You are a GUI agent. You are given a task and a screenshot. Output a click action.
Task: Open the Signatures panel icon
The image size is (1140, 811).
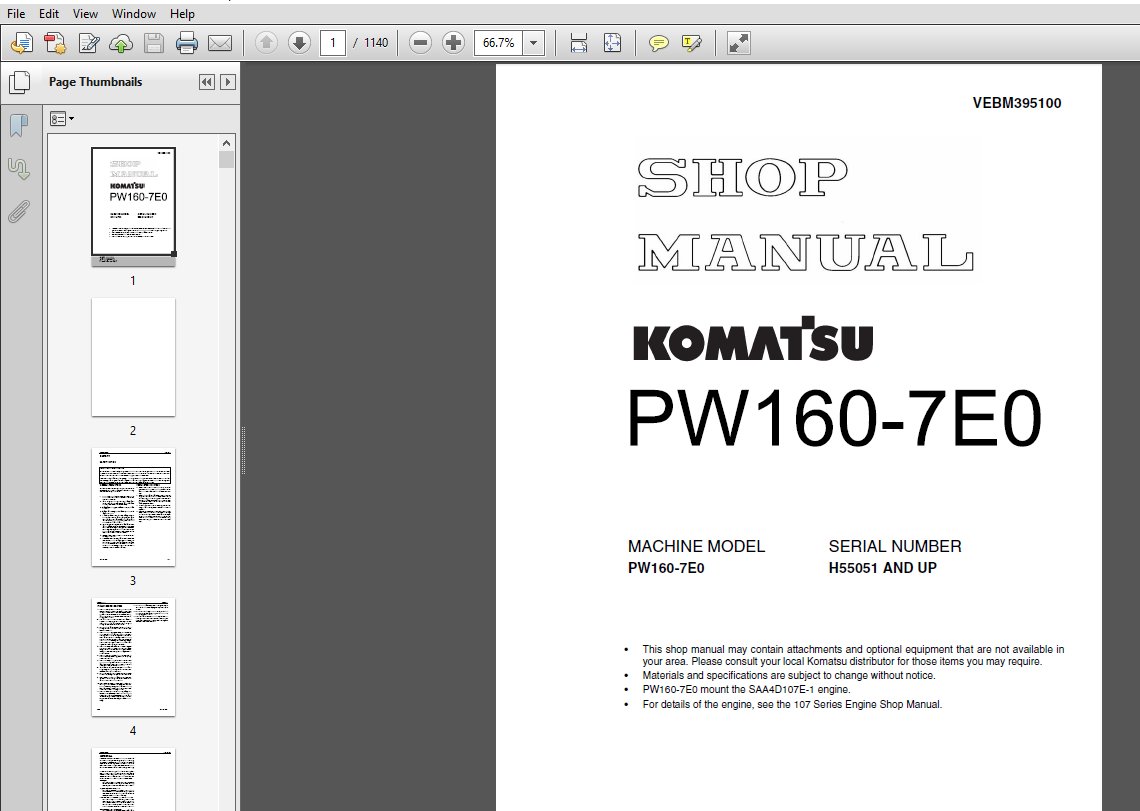pos(19,169)
